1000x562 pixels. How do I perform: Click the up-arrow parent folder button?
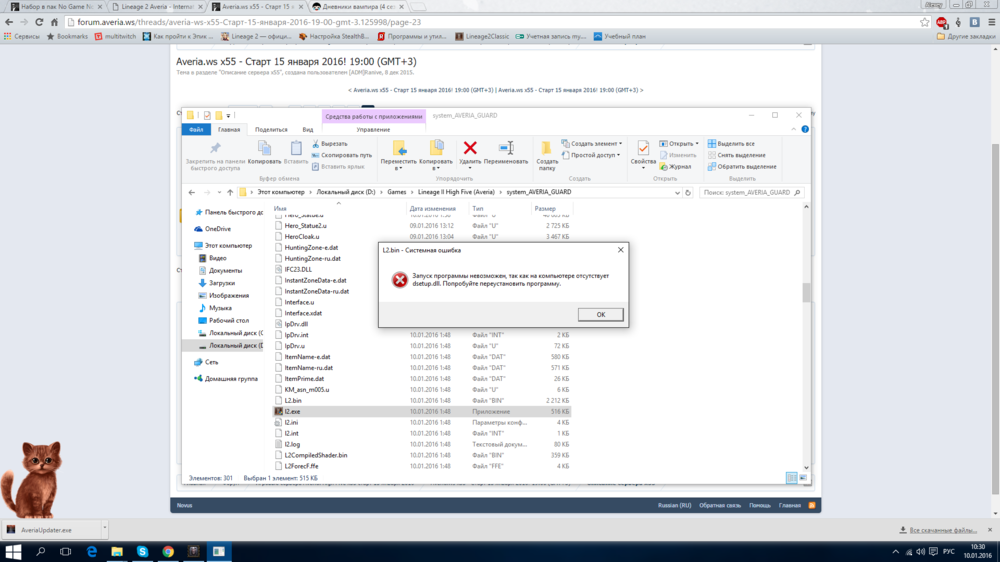pos(231,192)
